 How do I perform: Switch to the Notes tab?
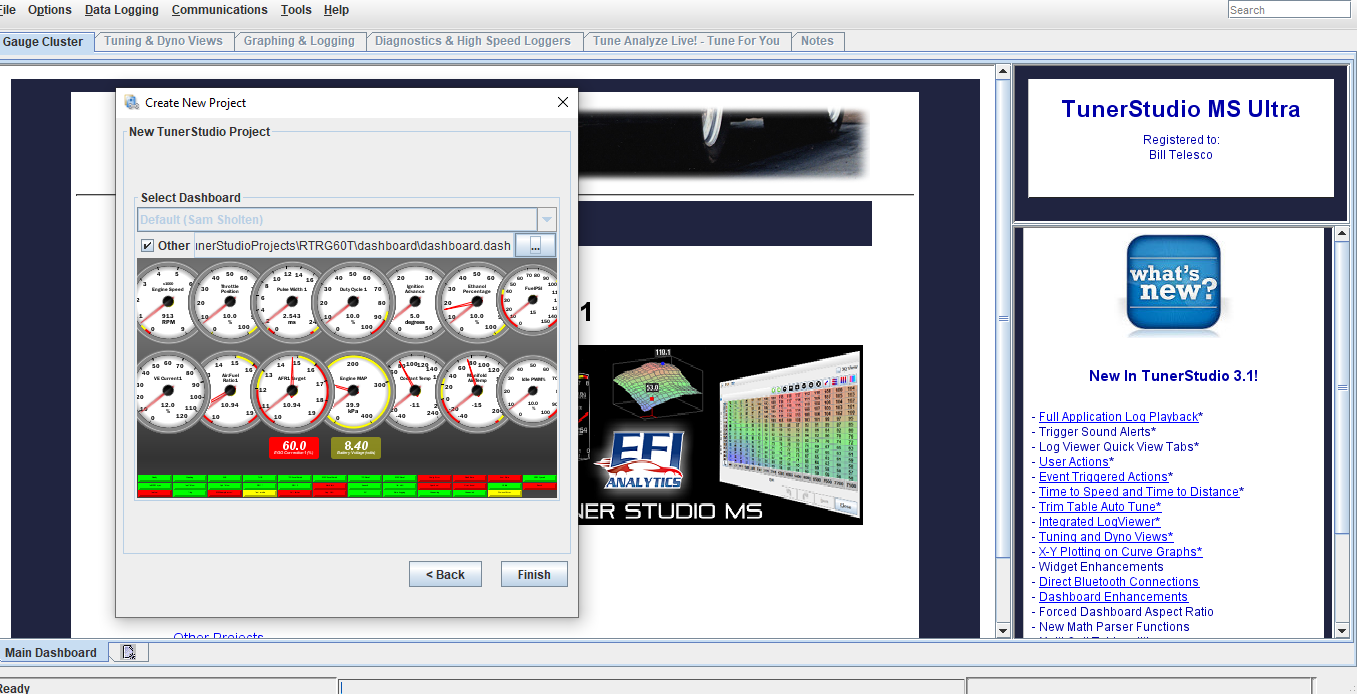tap(817, 41)
